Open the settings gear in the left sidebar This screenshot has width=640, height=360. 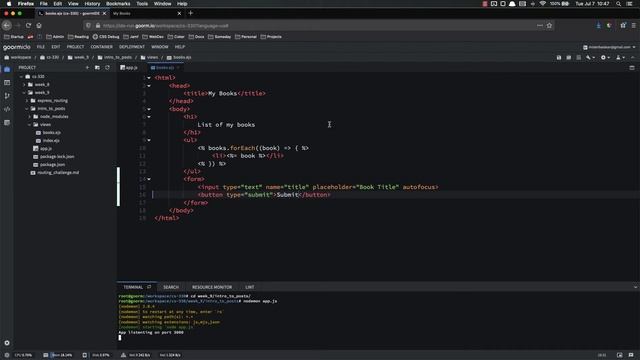7,343
